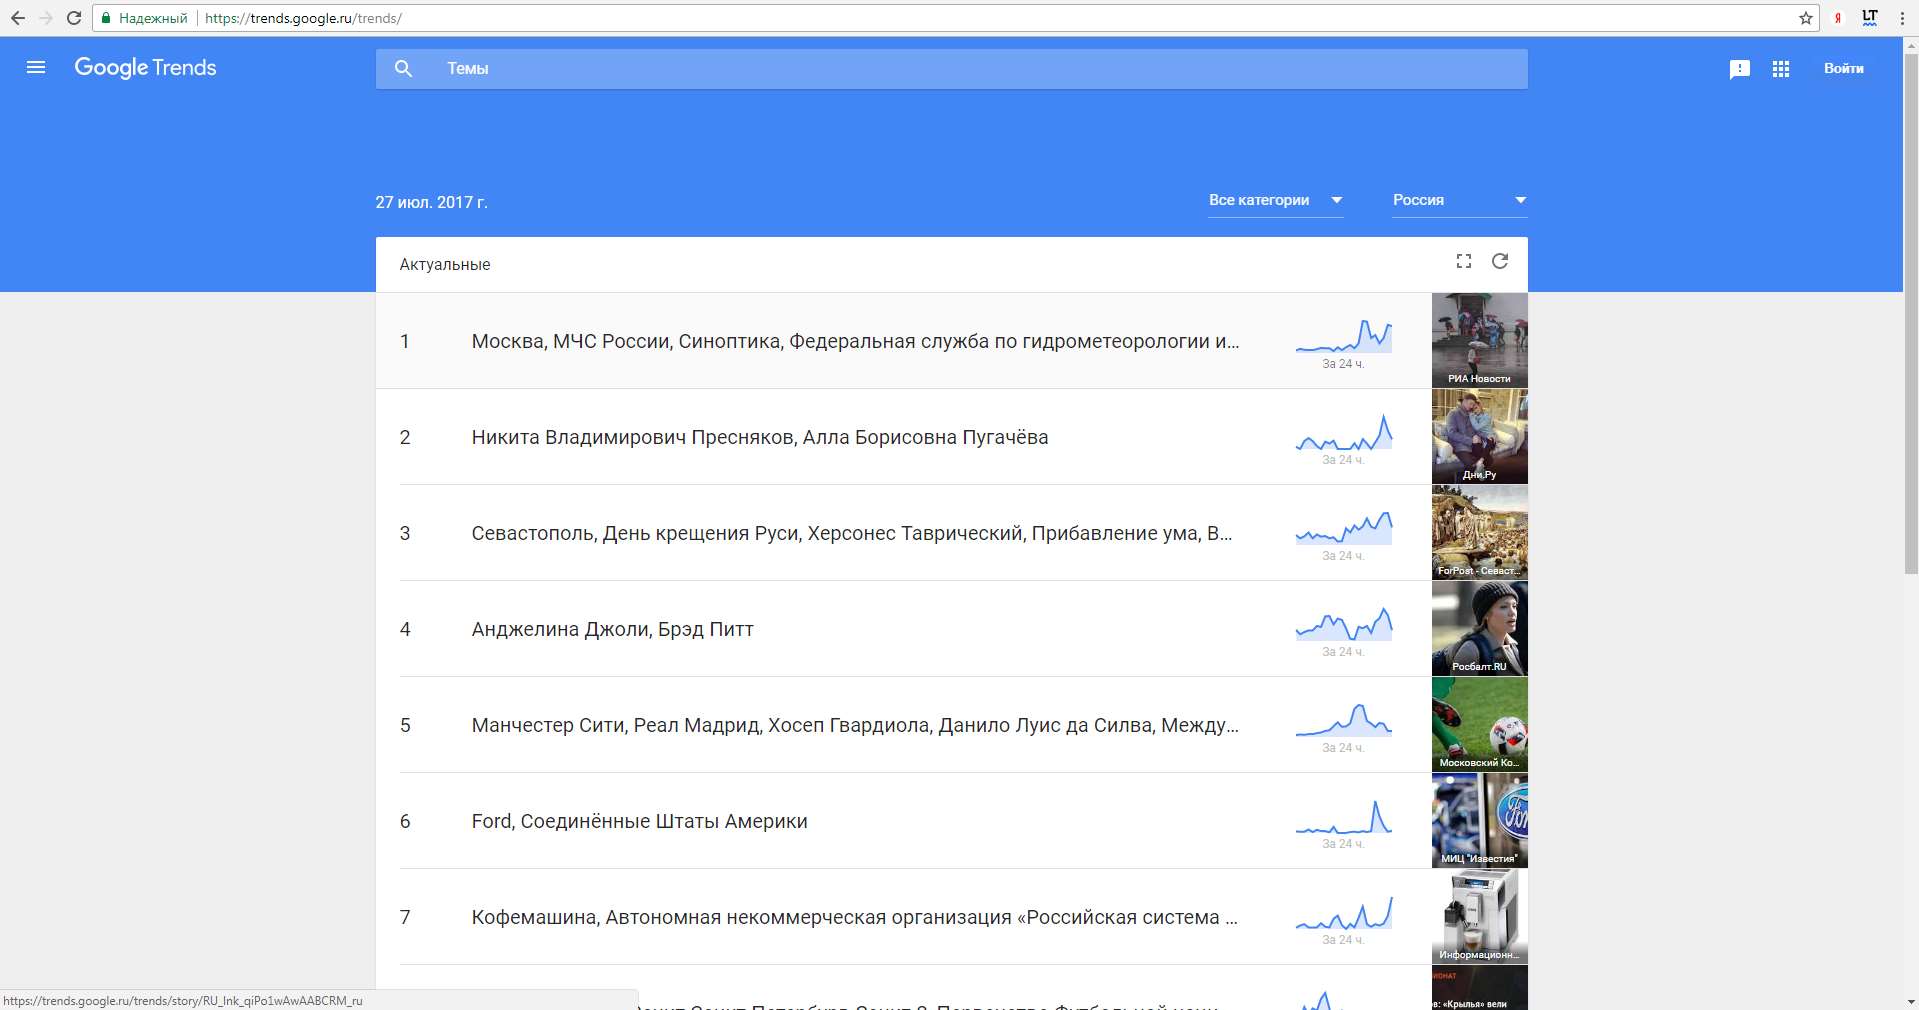Click sparkline chart for Пресняков story

point(1344,433)
